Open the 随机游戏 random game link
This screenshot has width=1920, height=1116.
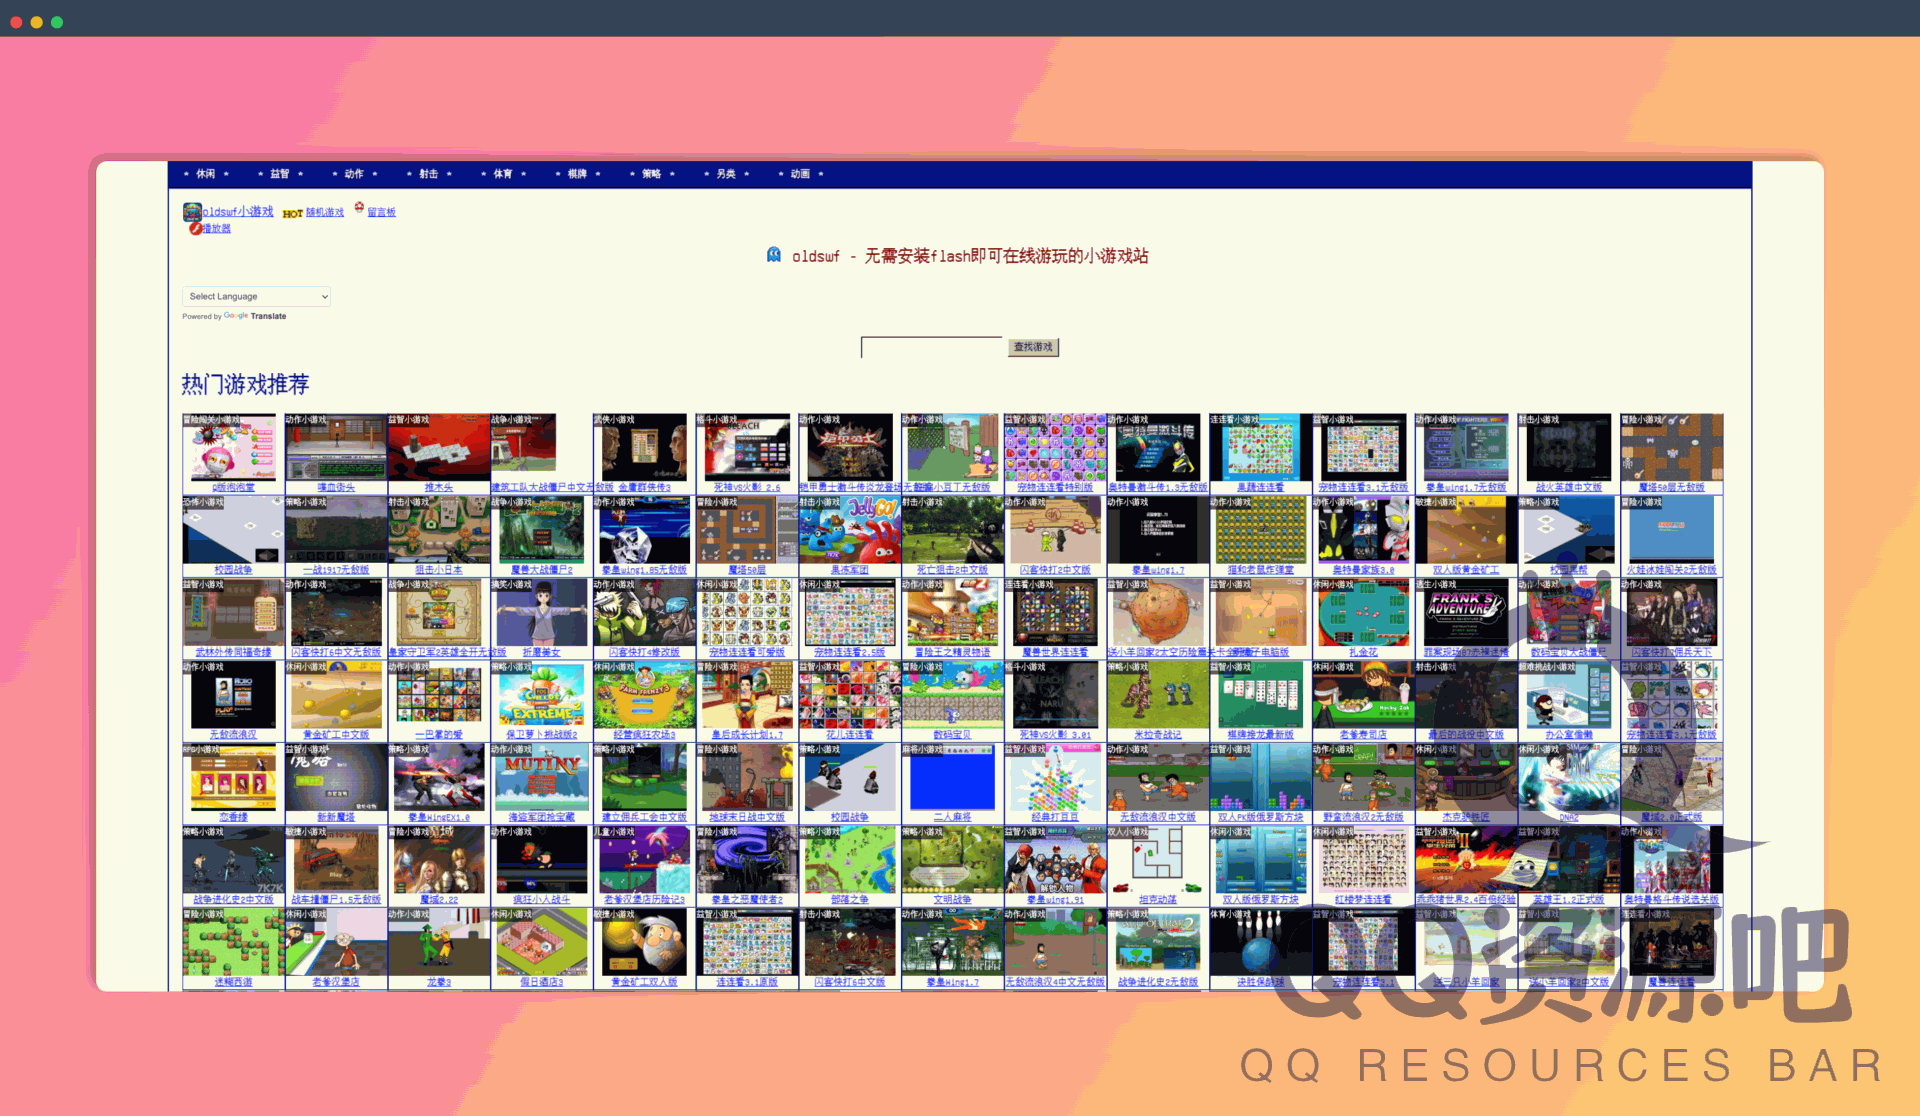[325, 213]
